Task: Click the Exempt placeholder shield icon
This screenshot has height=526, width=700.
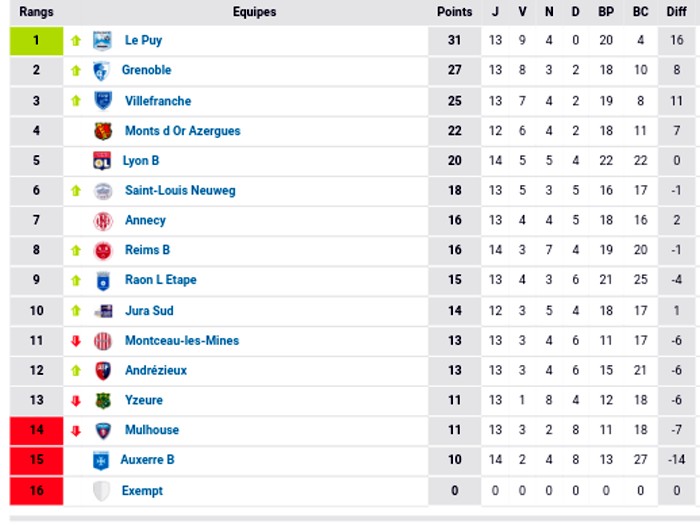Action: pyautogui.click(x=100, y=491)
